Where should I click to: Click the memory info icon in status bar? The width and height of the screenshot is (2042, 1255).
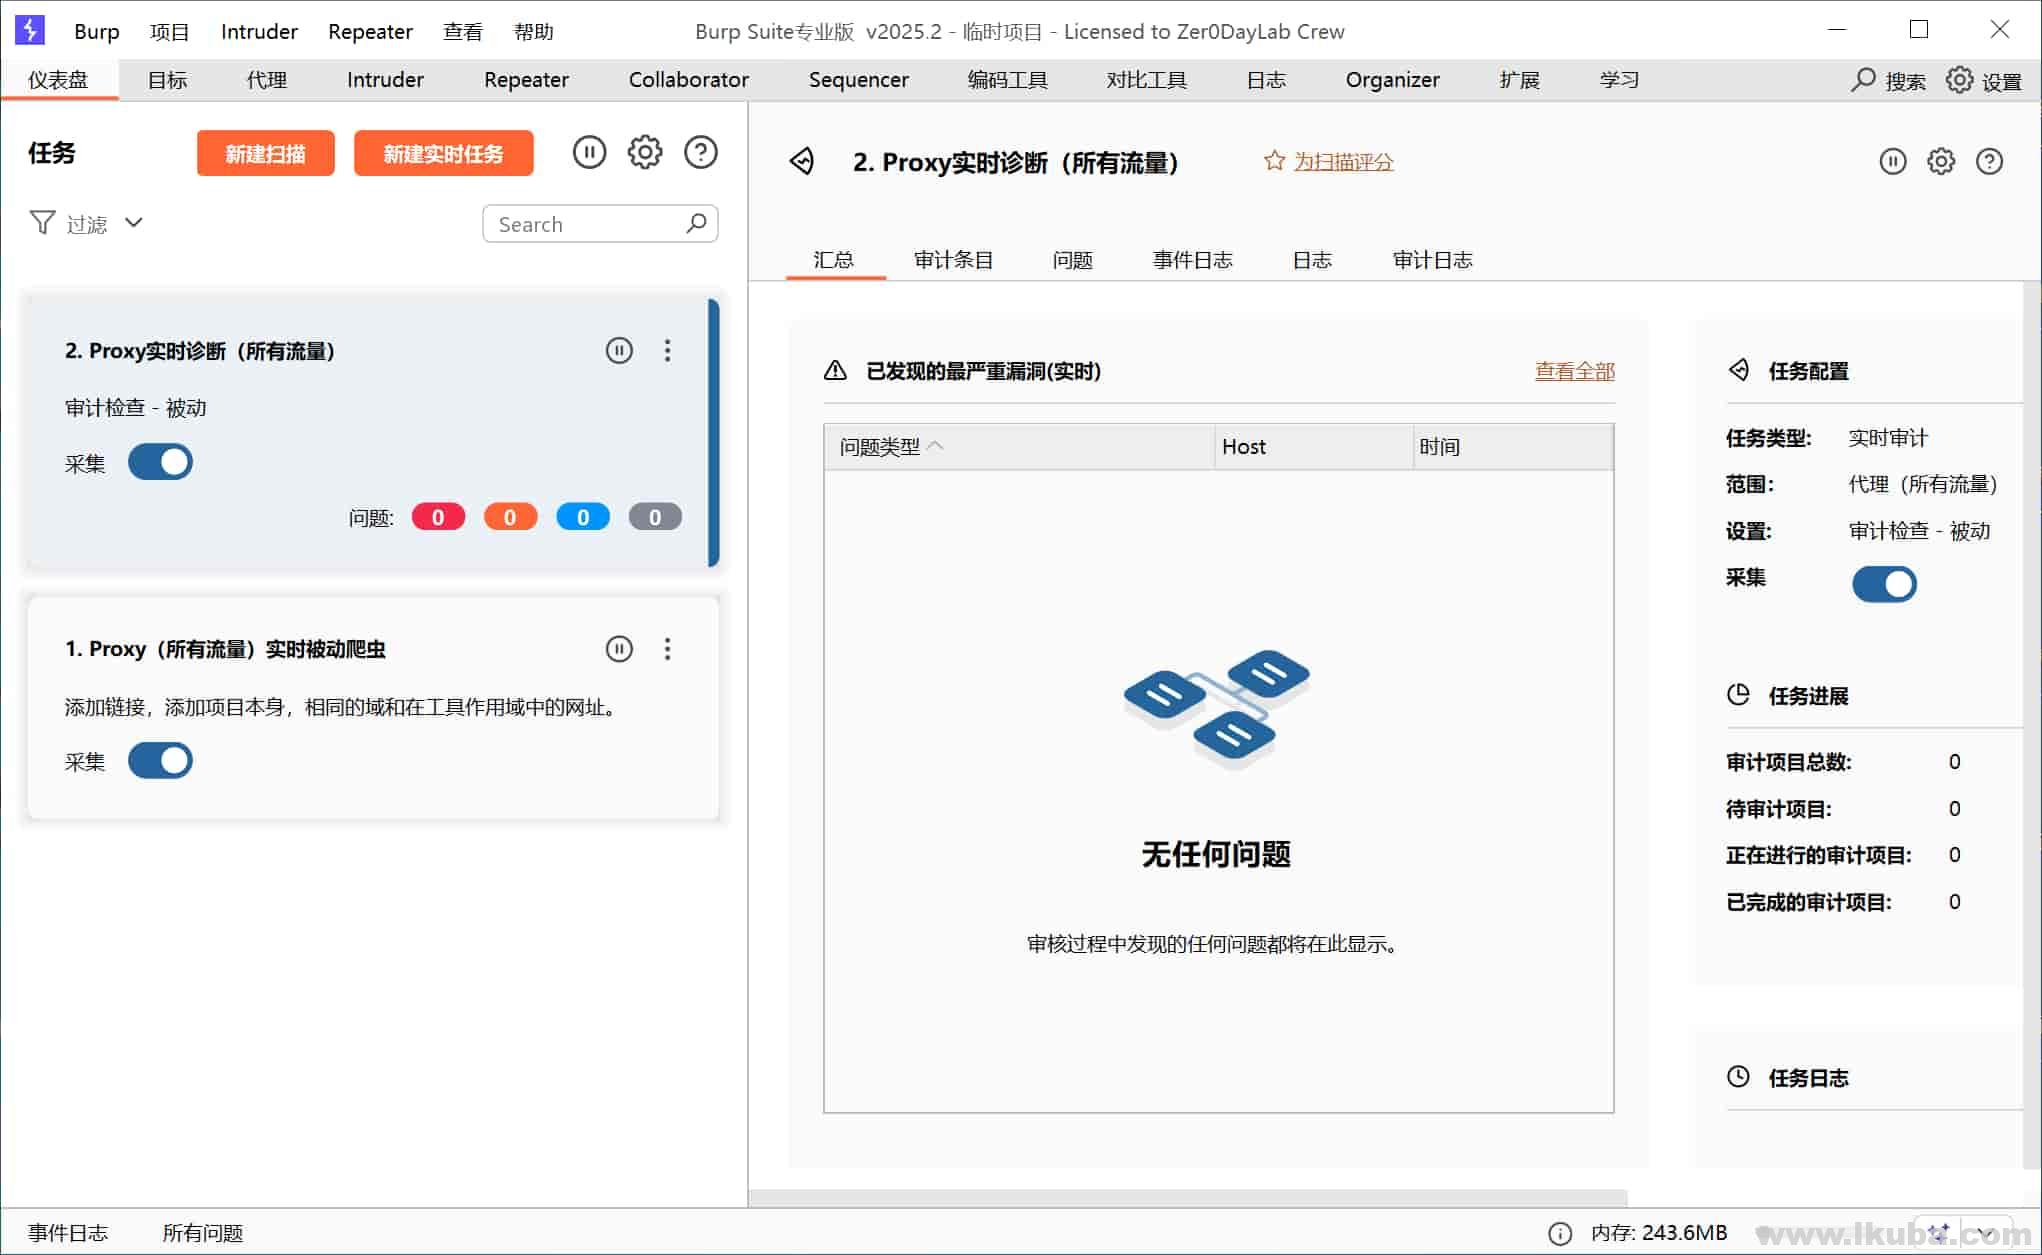pyautogui.click(x=1560, y=1233)
